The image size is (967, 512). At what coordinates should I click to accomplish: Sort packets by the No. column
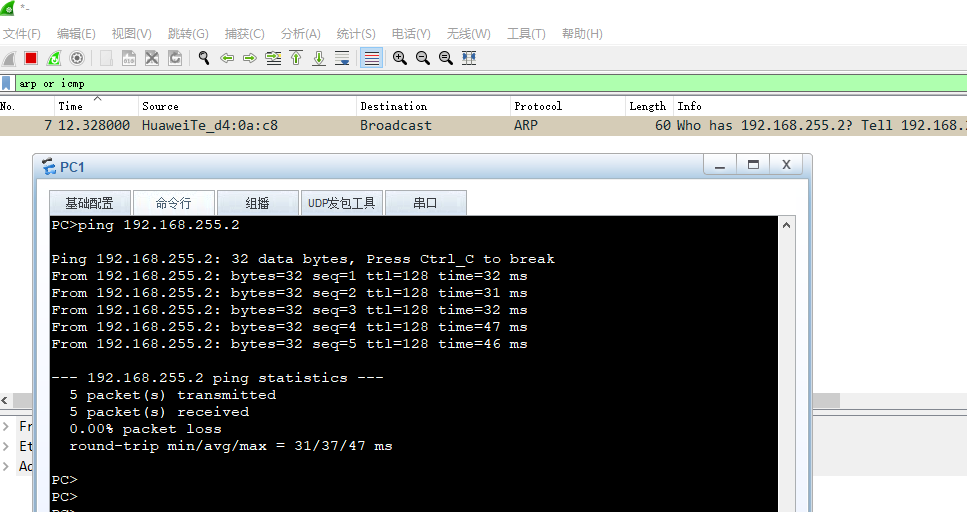coord(27,106)
